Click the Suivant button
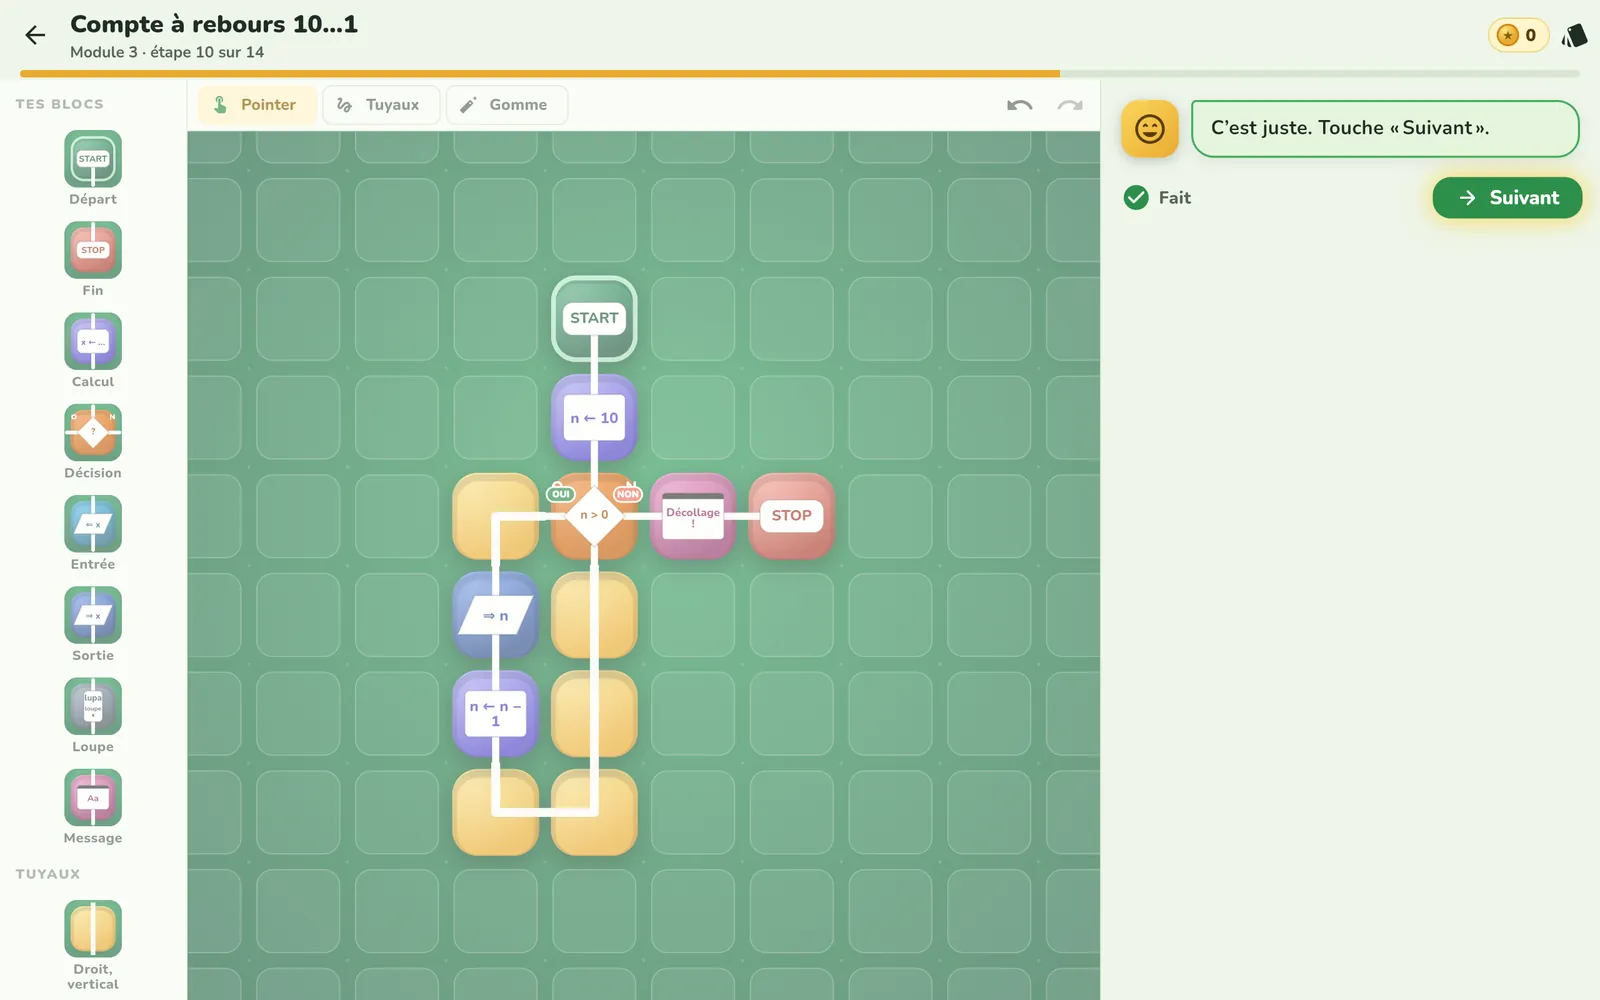The height and width of the screenshot is (1000, 1600). (1507, 198)
